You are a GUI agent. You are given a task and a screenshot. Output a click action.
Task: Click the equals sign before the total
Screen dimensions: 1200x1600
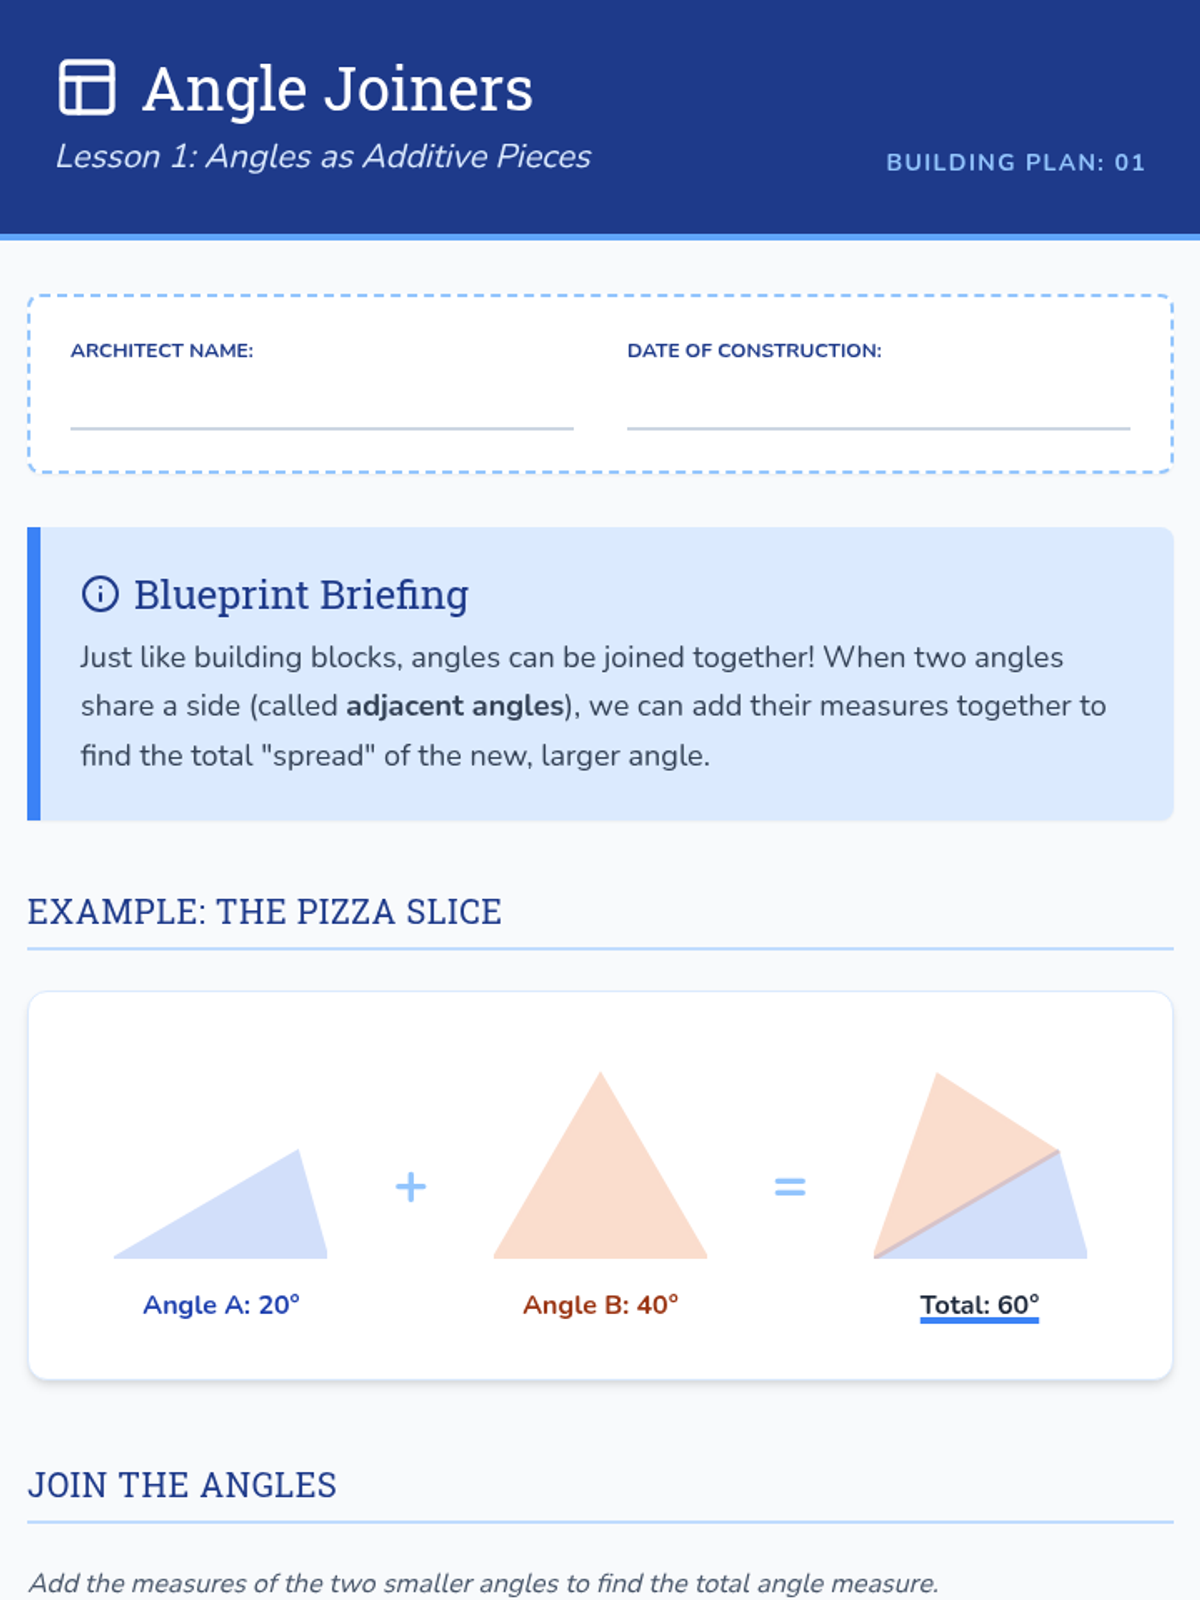tap(790, 1187)
